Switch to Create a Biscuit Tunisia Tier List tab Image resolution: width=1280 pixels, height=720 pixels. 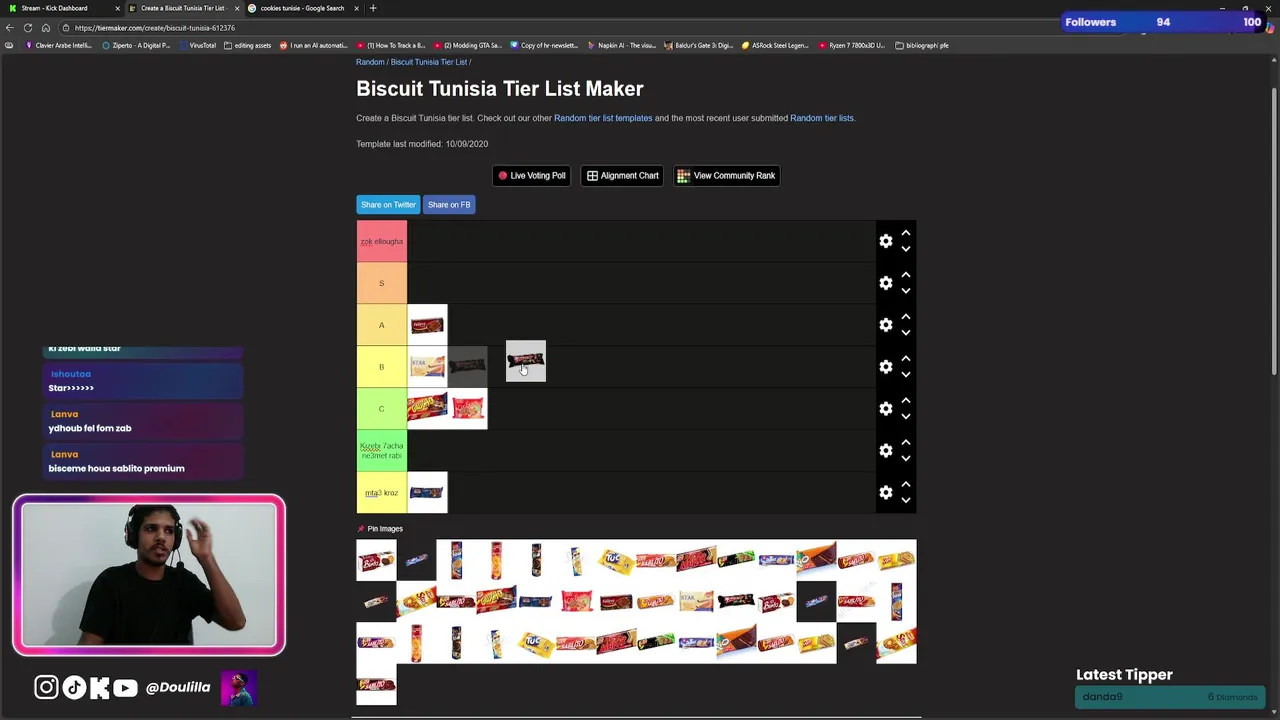tap(182, 8)
